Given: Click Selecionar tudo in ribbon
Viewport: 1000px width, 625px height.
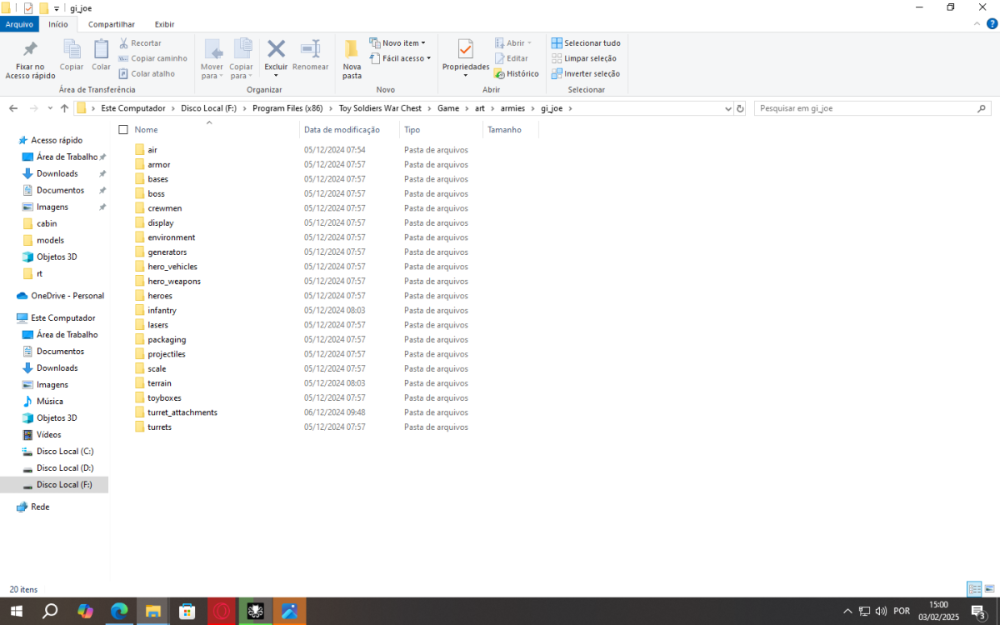Looking at the screenshot, I should (x=585, y=43).
